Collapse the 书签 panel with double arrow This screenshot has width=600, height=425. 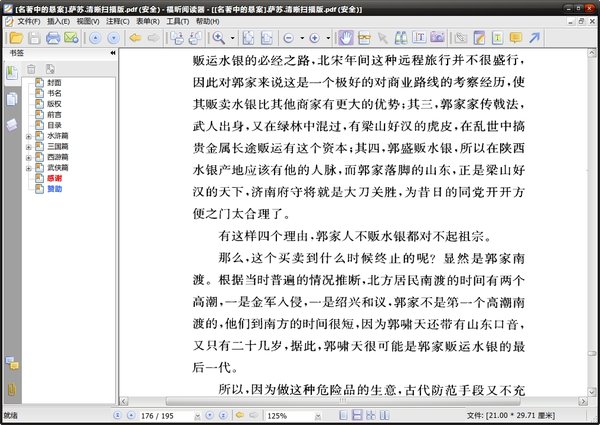coord(113,53)
